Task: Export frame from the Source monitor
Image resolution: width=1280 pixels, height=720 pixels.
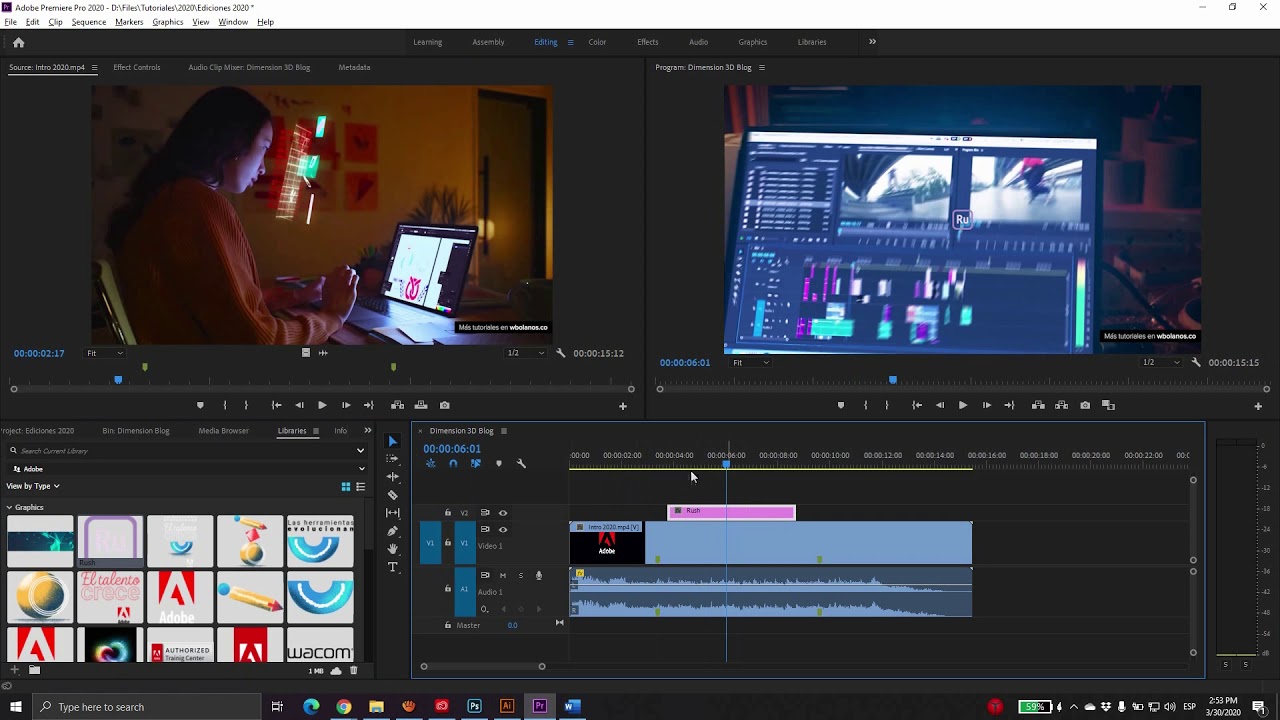Action: (x=445, y=405)
